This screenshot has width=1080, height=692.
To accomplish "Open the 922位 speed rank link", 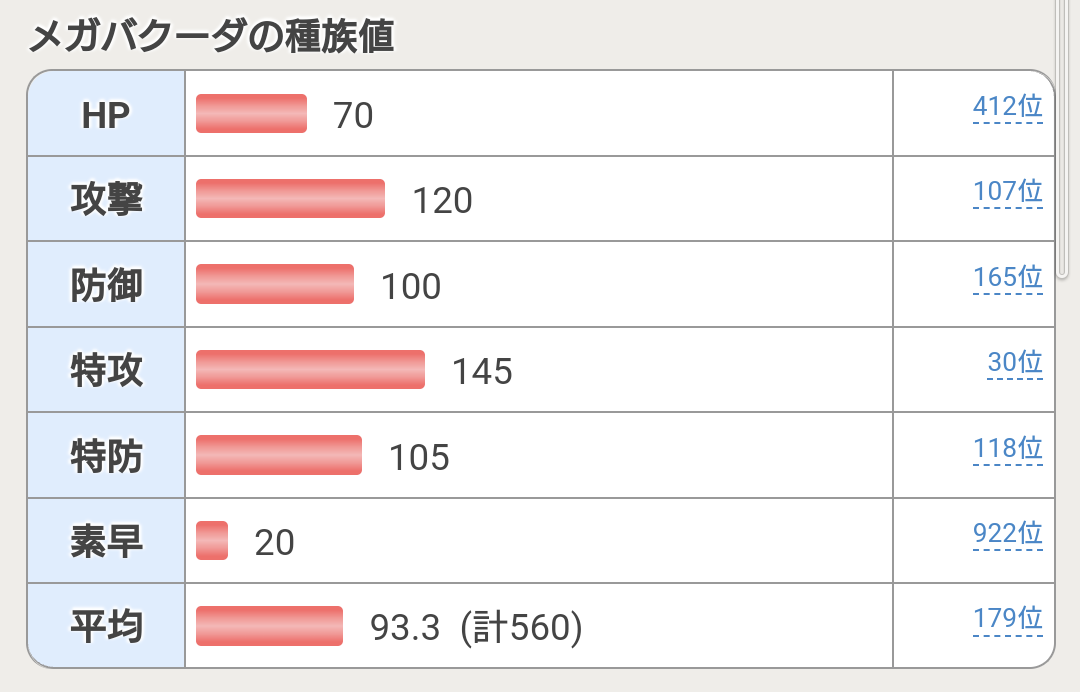I will pos(1007,533).
